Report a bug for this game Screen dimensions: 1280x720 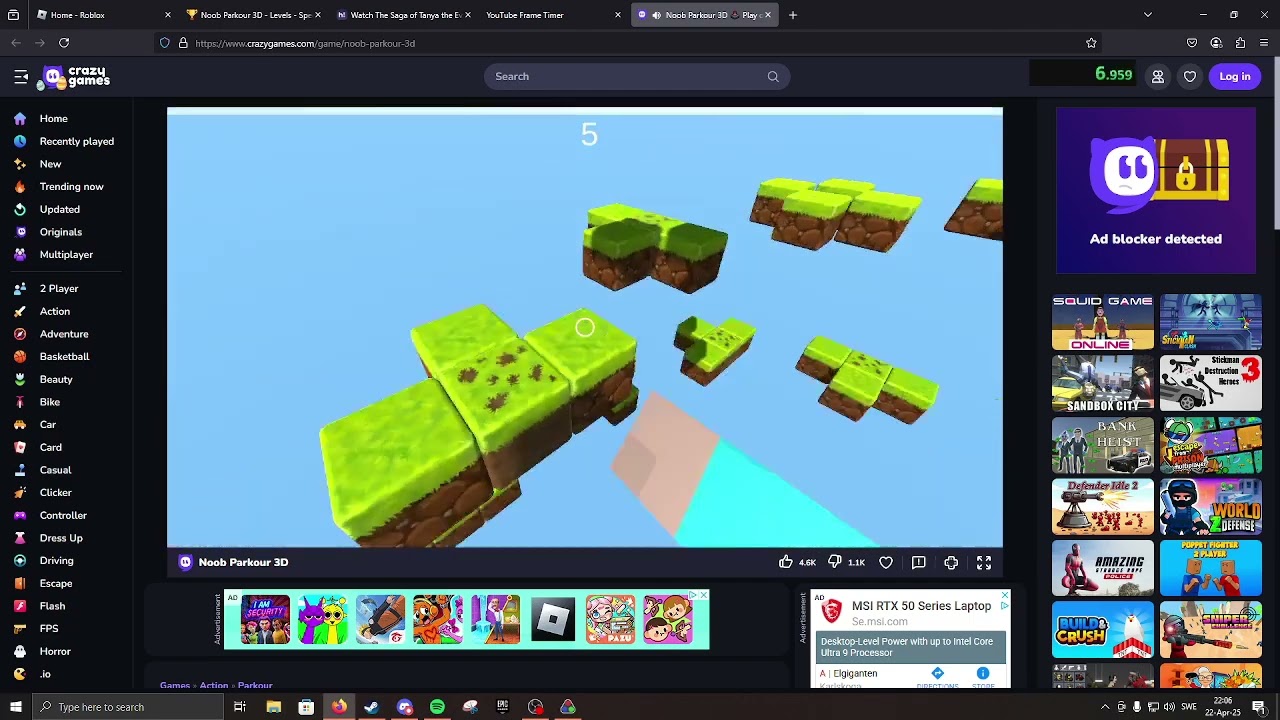(x=919, y=562)
